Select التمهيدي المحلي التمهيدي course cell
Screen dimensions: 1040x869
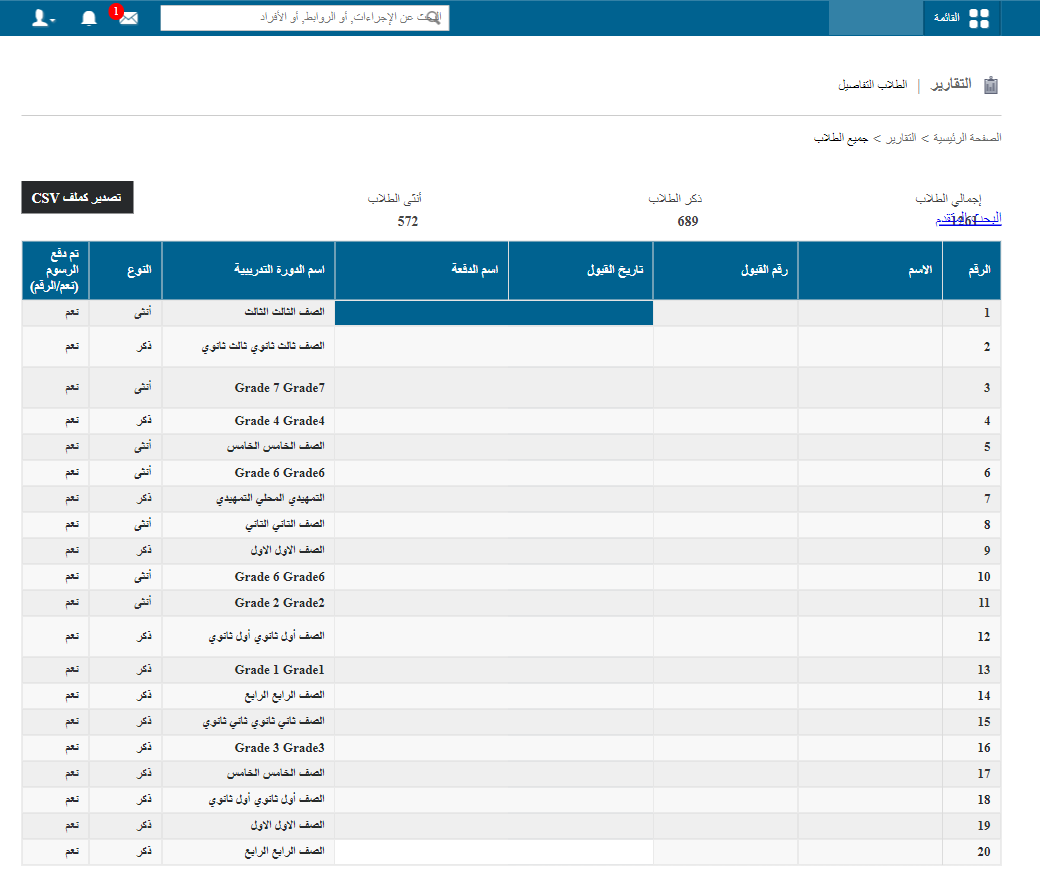(249, 499)
